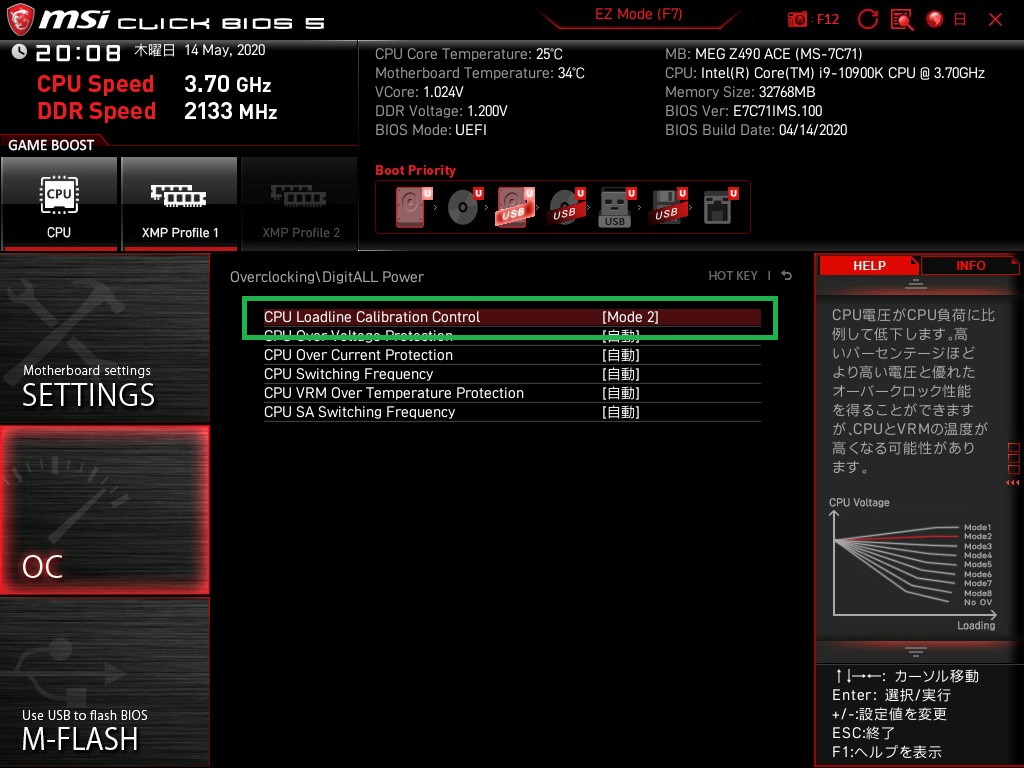Open the OC overclocking section
1024x768 pixels.
pos(104,510)
